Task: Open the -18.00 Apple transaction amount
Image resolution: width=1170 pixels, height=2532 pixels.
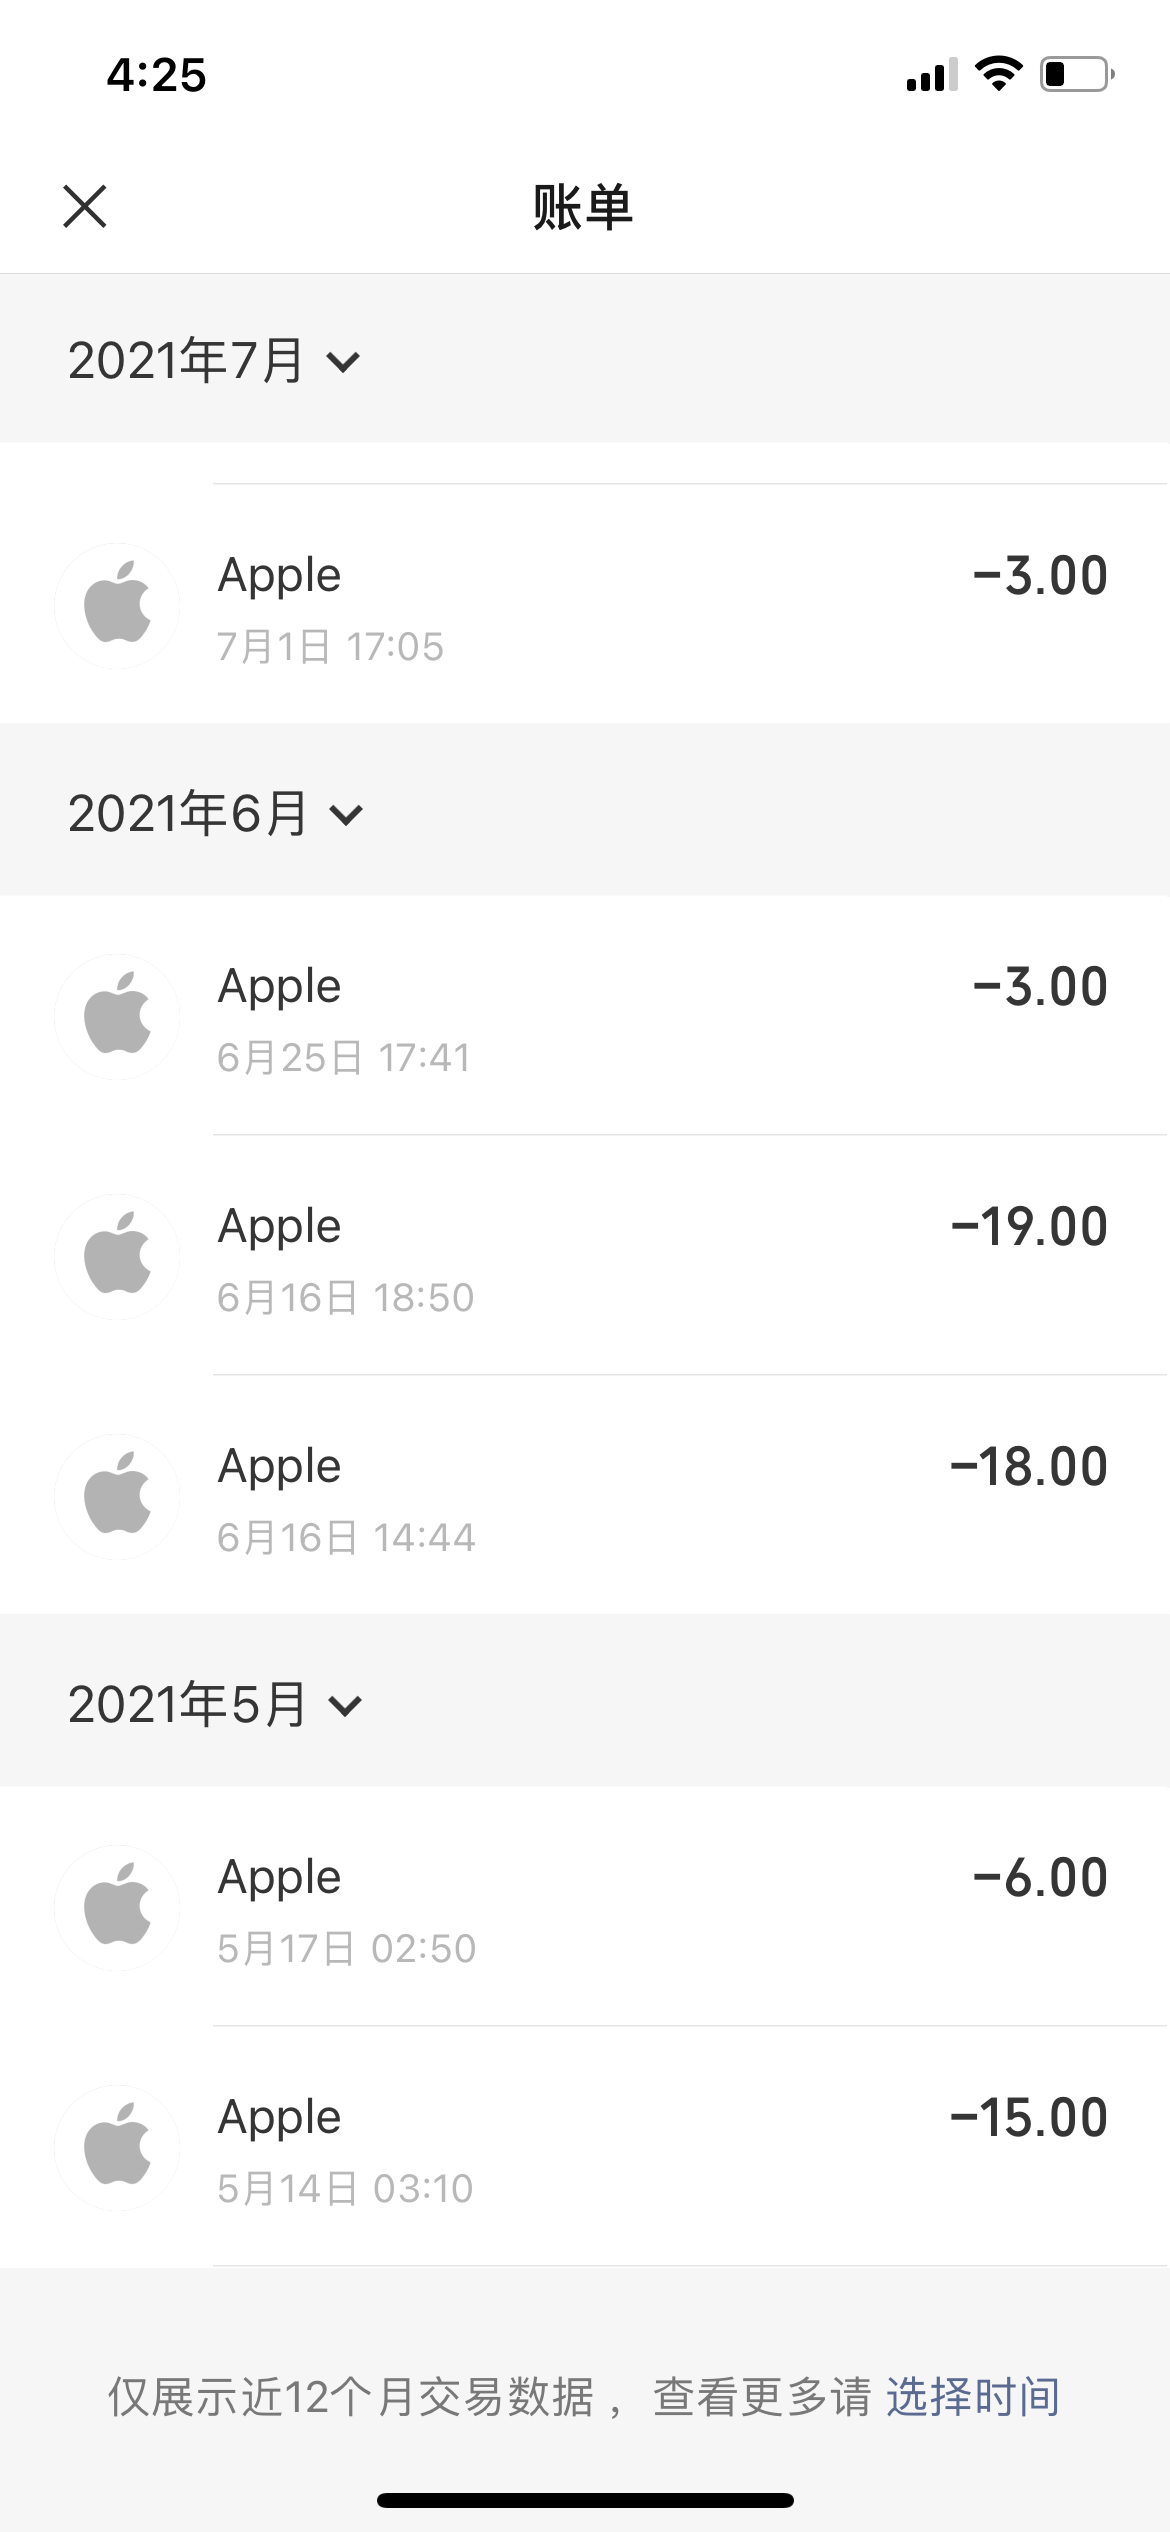Action: 1029,1467
